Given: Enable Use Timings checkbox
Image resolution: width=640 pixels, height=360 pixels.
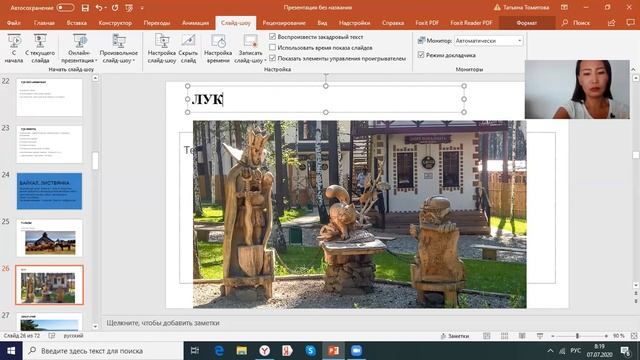Looking at the screenshot, I should pyautogui.click(x=273, y=47).
